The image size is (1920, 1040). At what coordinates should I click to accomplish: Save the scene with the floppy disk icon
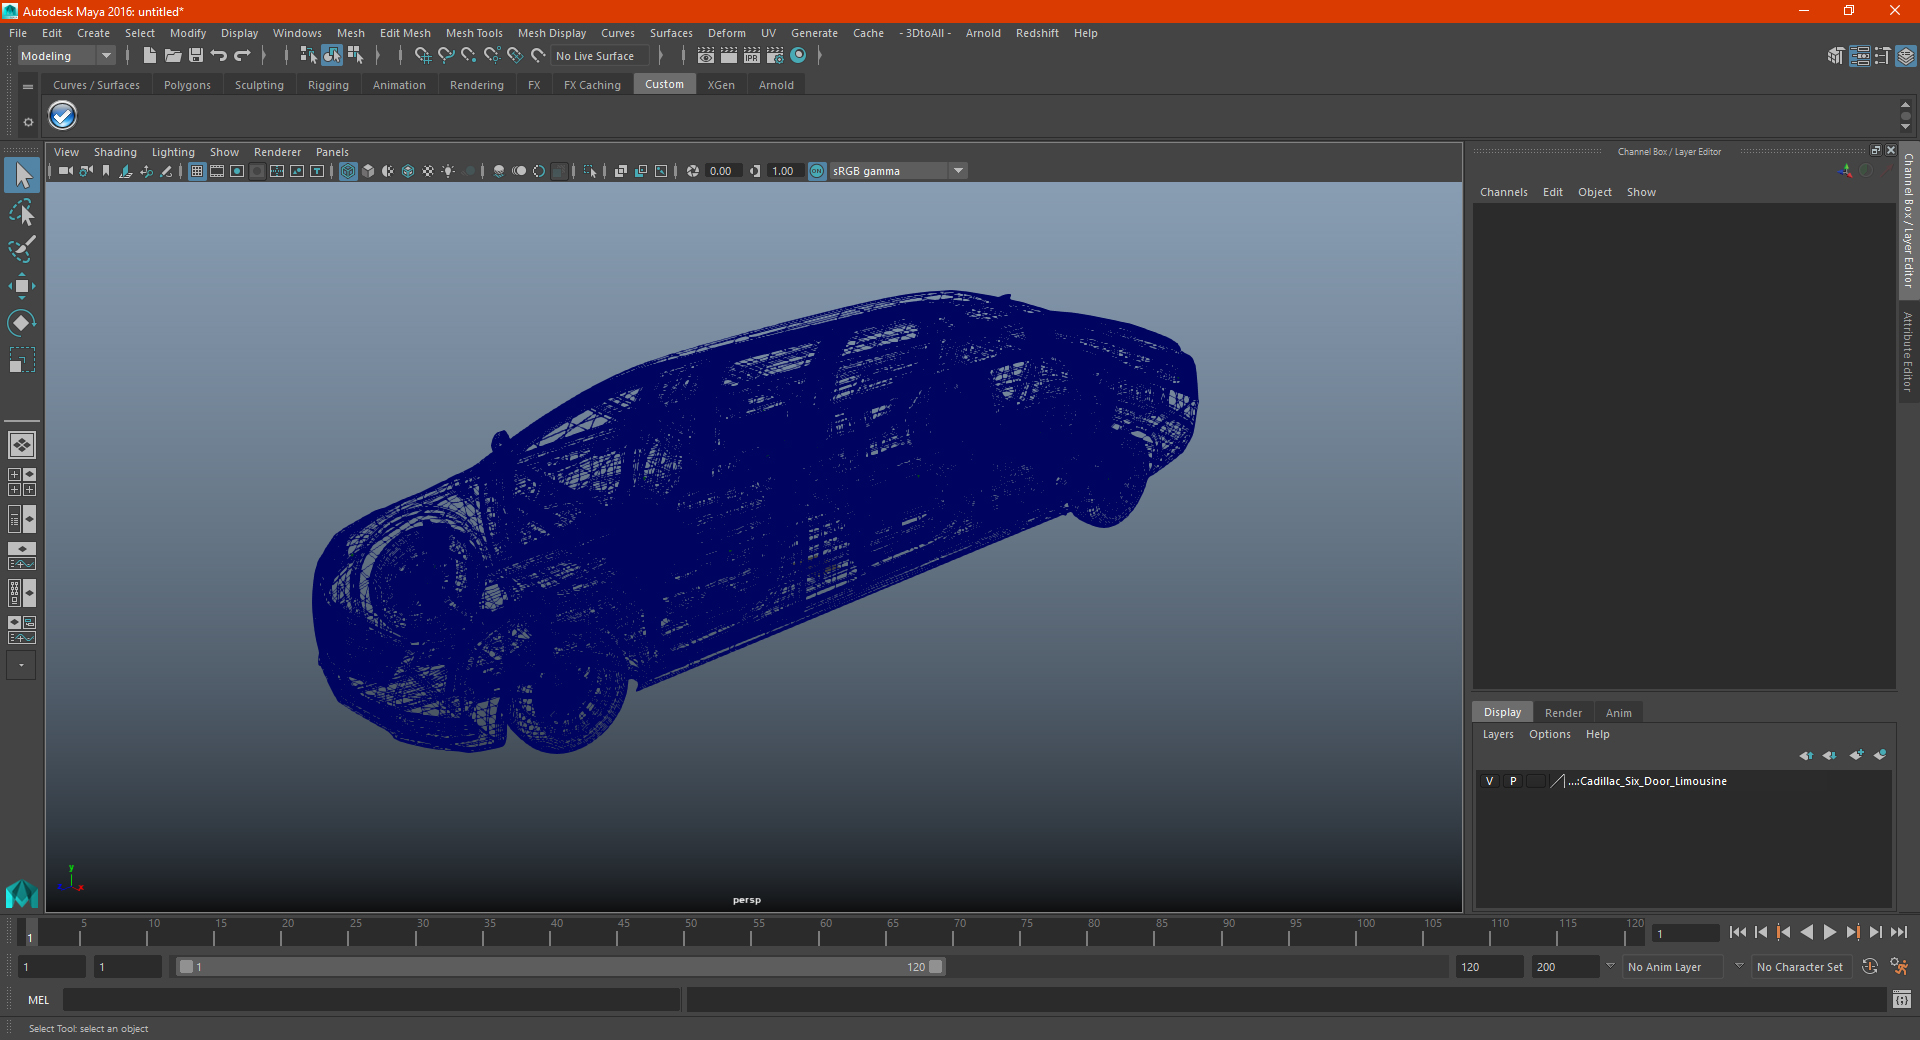click(x=196, y=56)
